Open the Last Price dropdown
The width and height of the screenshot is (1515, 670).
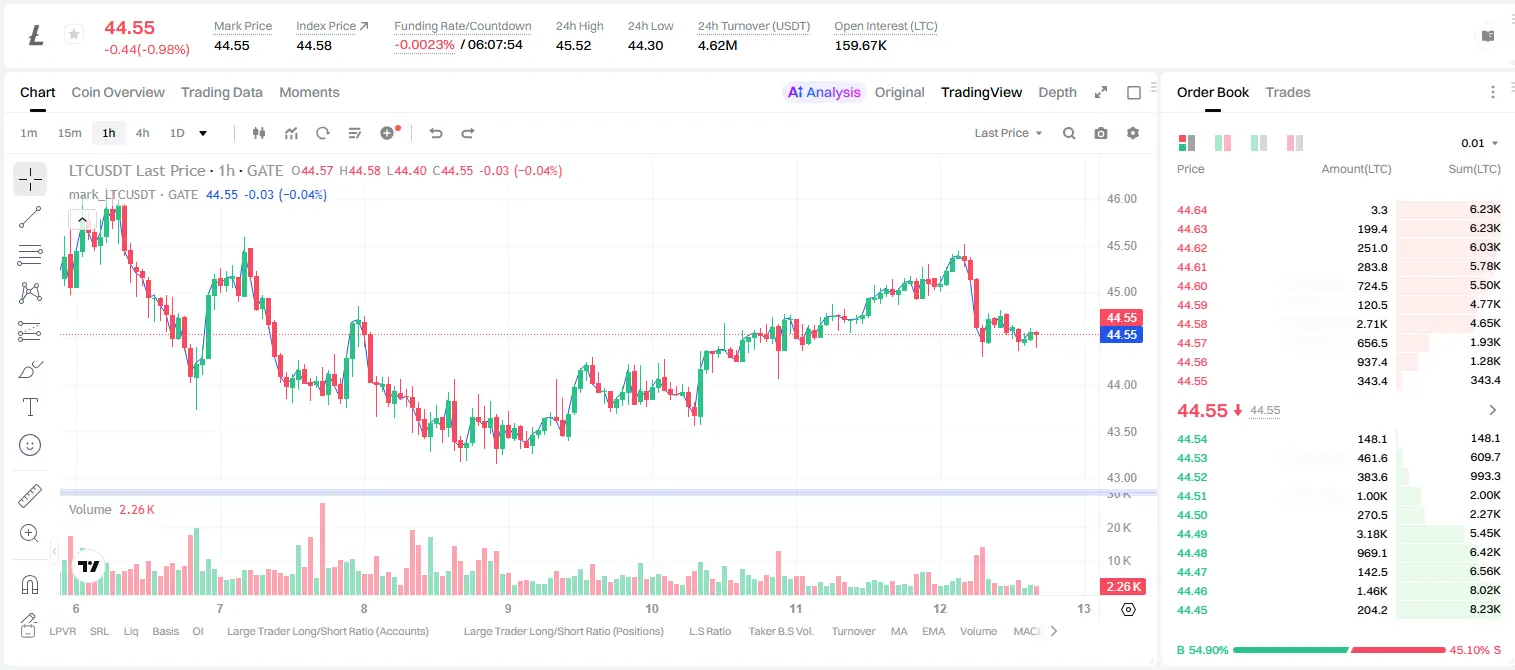tap(1008, 133)
